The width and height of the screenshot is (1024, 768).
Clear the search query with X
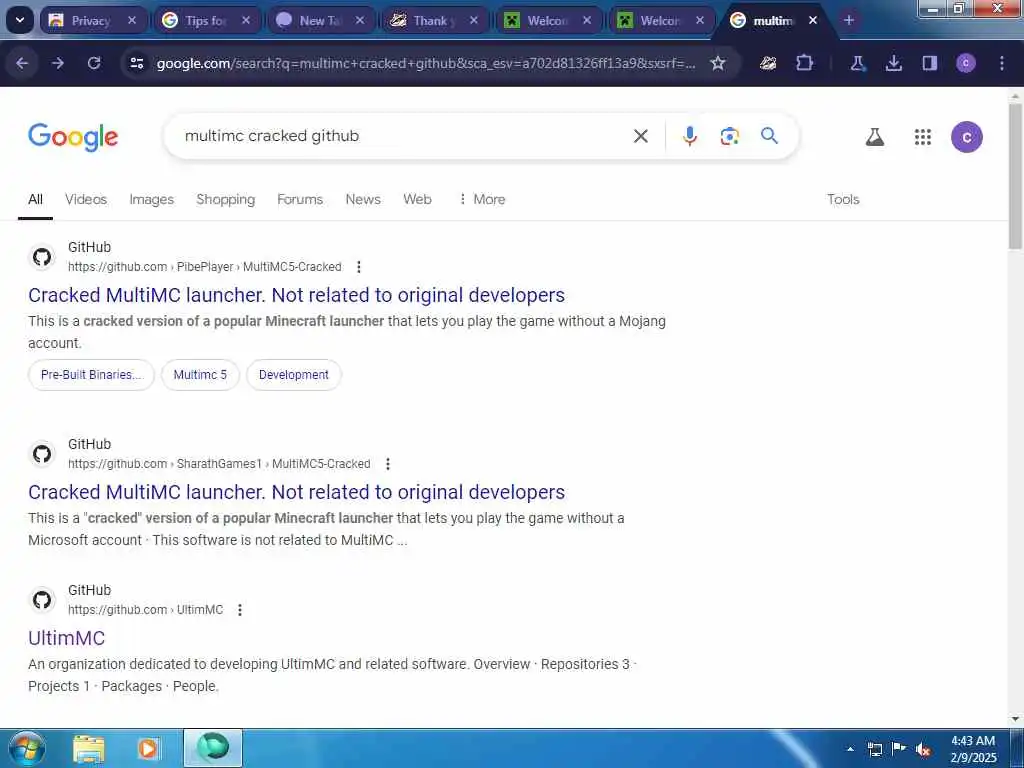point(641,136)
